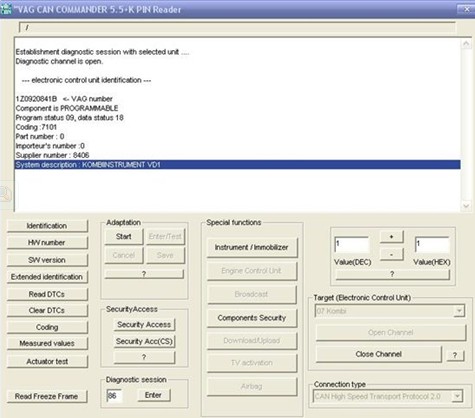Viewport: 475px width, 418px height.
Task: Open channel help question mark
Action: pos(455,355)
